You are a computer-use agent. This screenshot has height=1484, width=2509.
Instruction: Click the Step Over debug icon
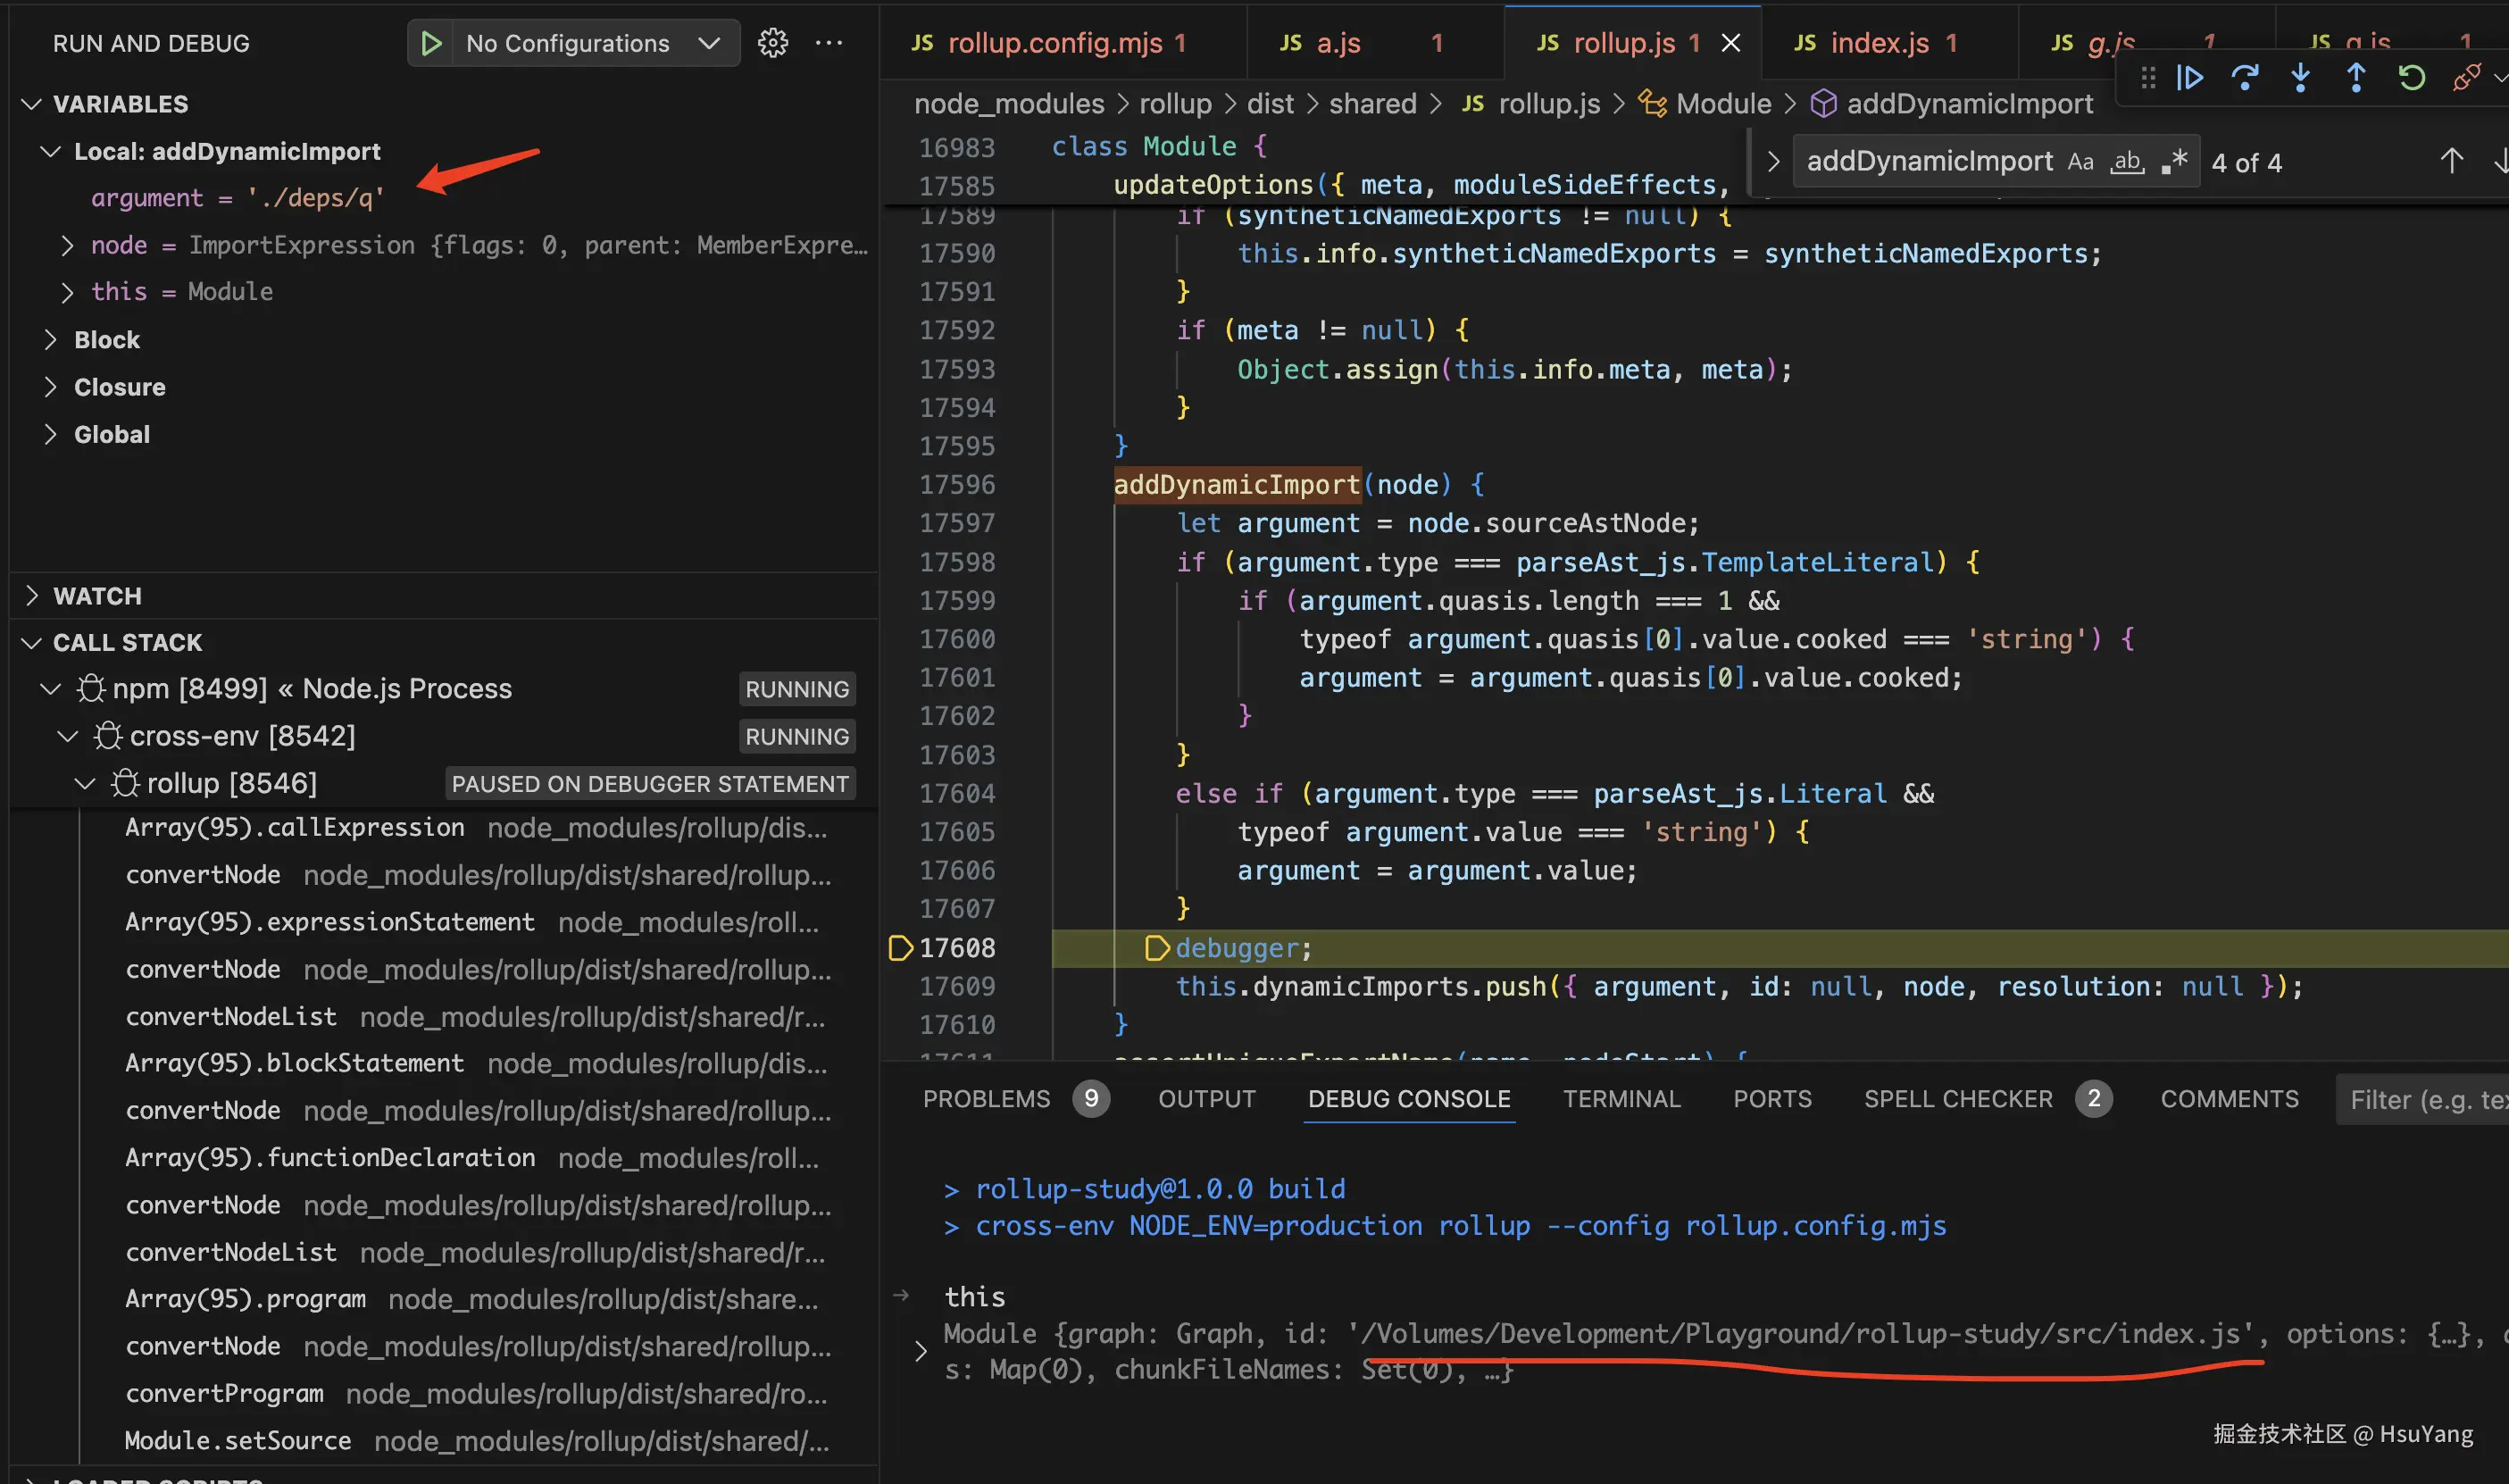(x=2245, y=77)
